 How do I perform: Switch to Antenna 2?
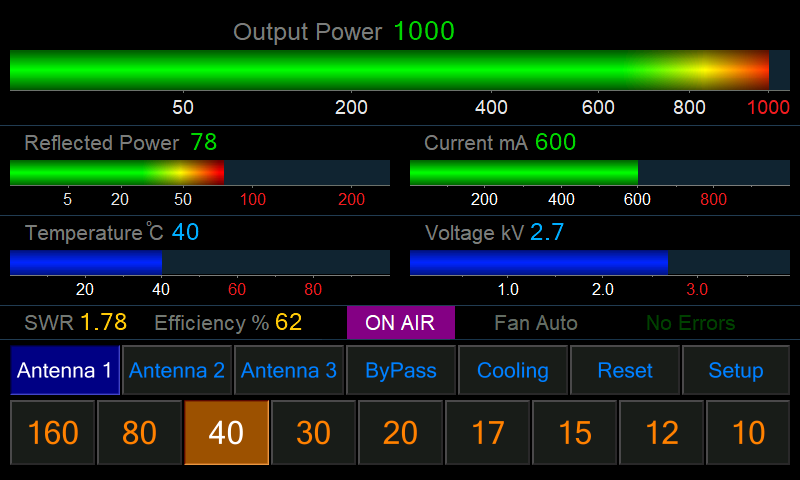177,370
